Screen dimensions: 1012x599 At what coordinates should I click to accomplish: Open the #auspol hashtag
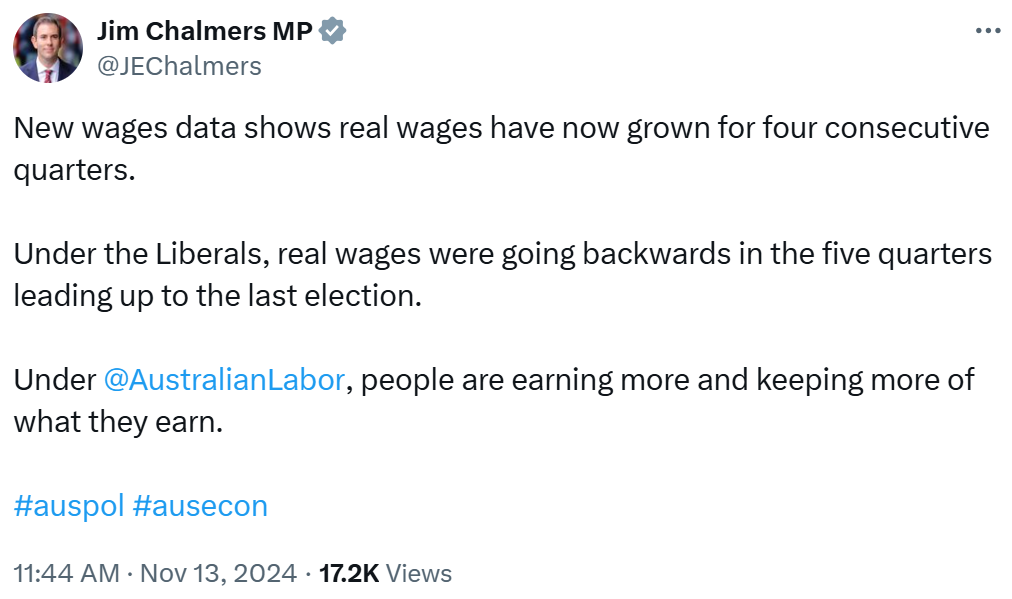(x=69, y=505)
